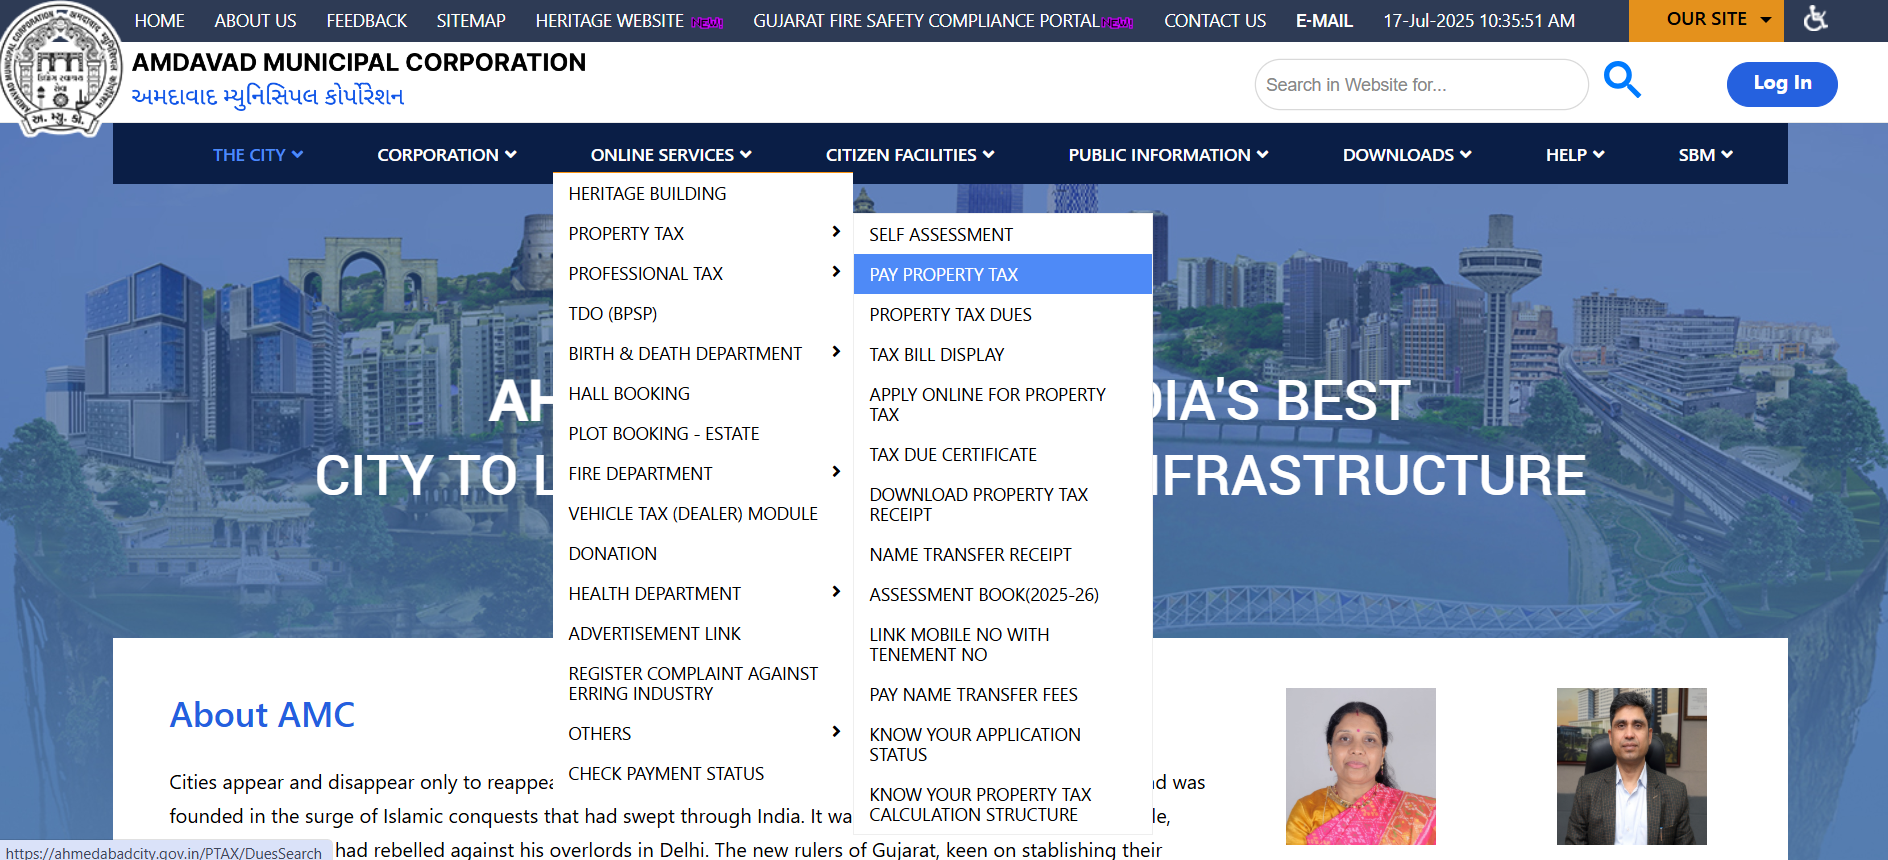1888x860 pixels.
Task: Select TDO (BPSP) menu item
Action: [703, 314]
